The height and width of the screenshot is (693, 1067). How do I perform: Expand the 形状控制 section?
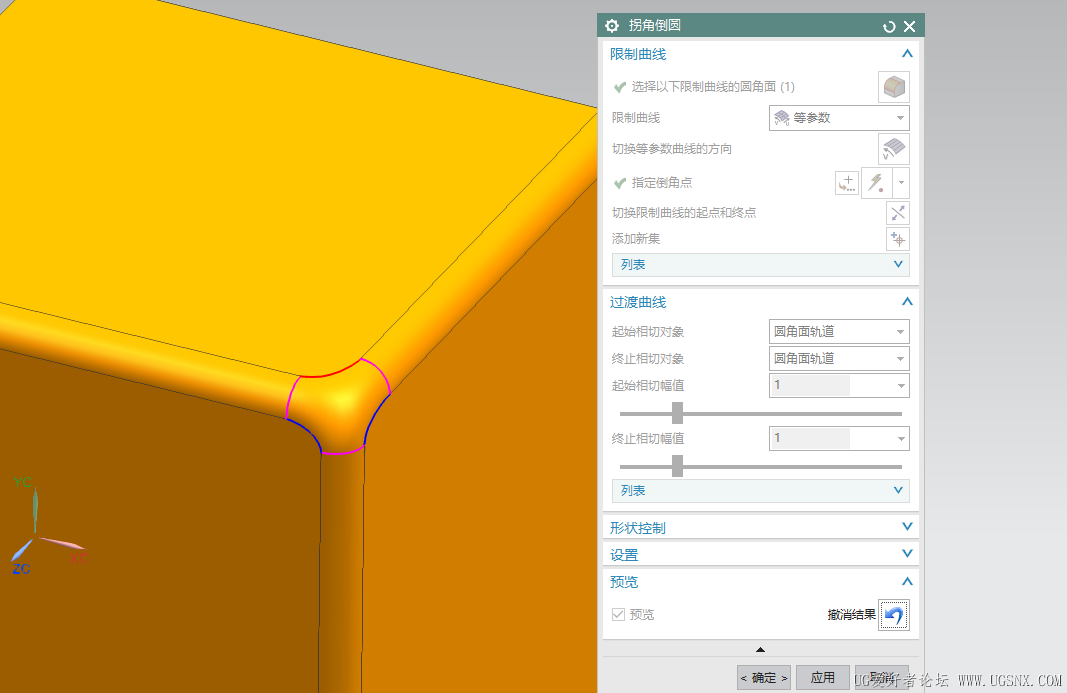[907, 526]
